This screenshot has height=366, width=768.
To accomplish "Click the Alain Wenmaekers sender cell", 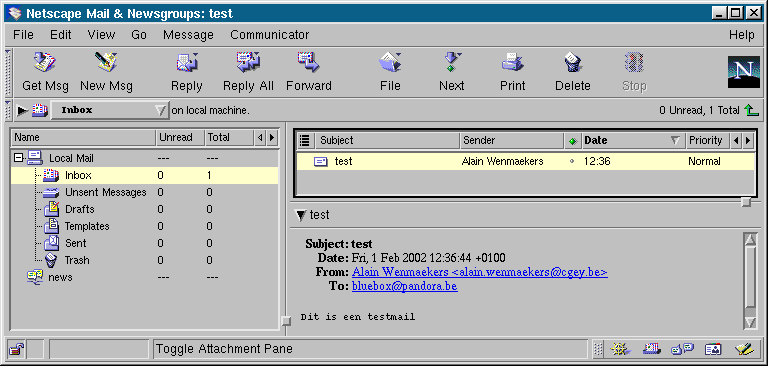I will point(503,161).
